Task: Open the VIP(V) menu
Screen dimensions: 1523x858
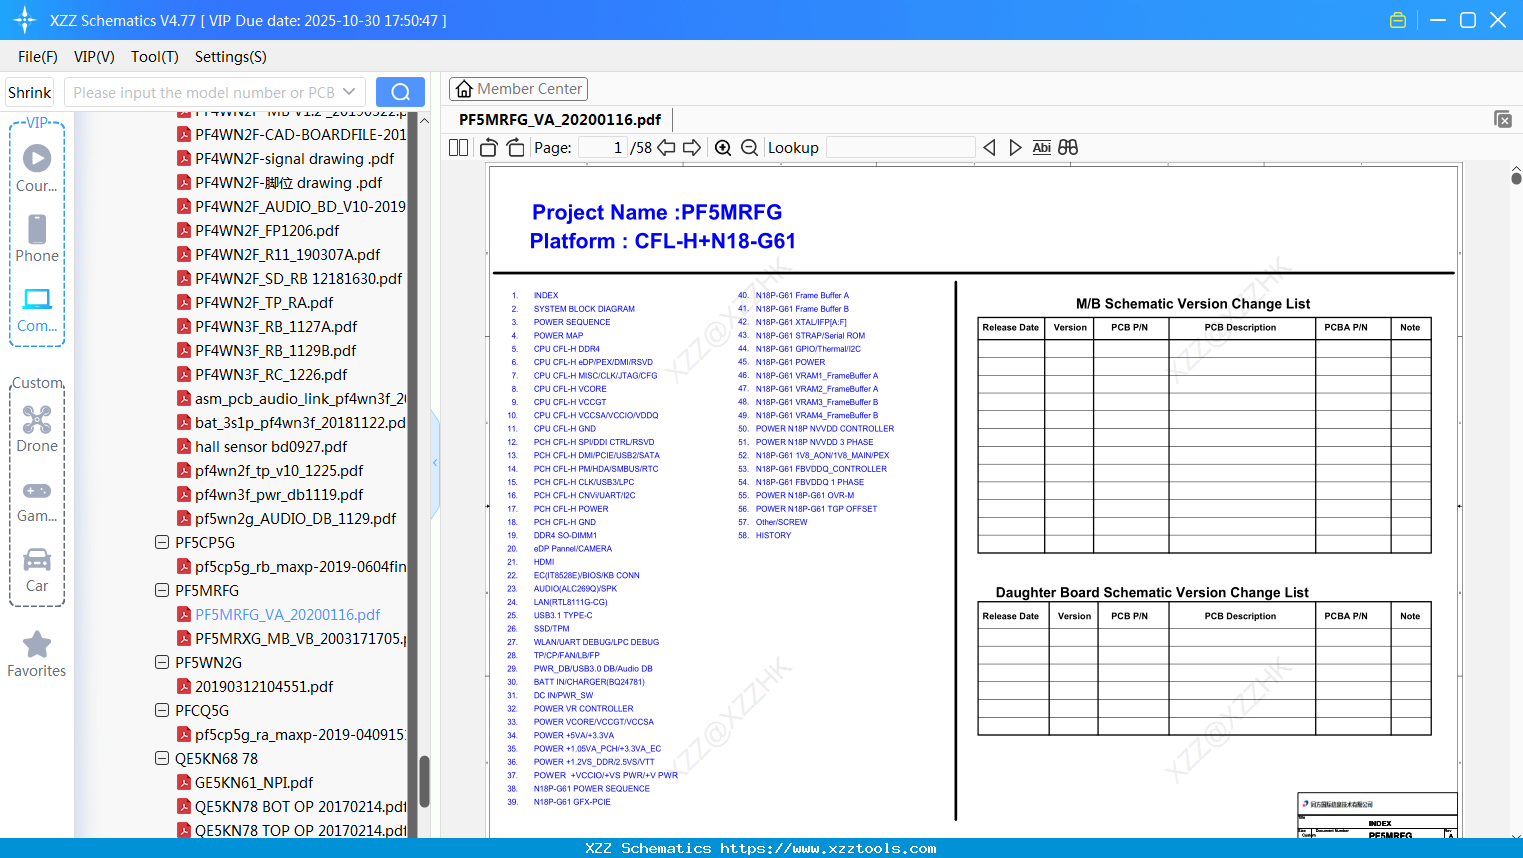Action: click(94, 57)
